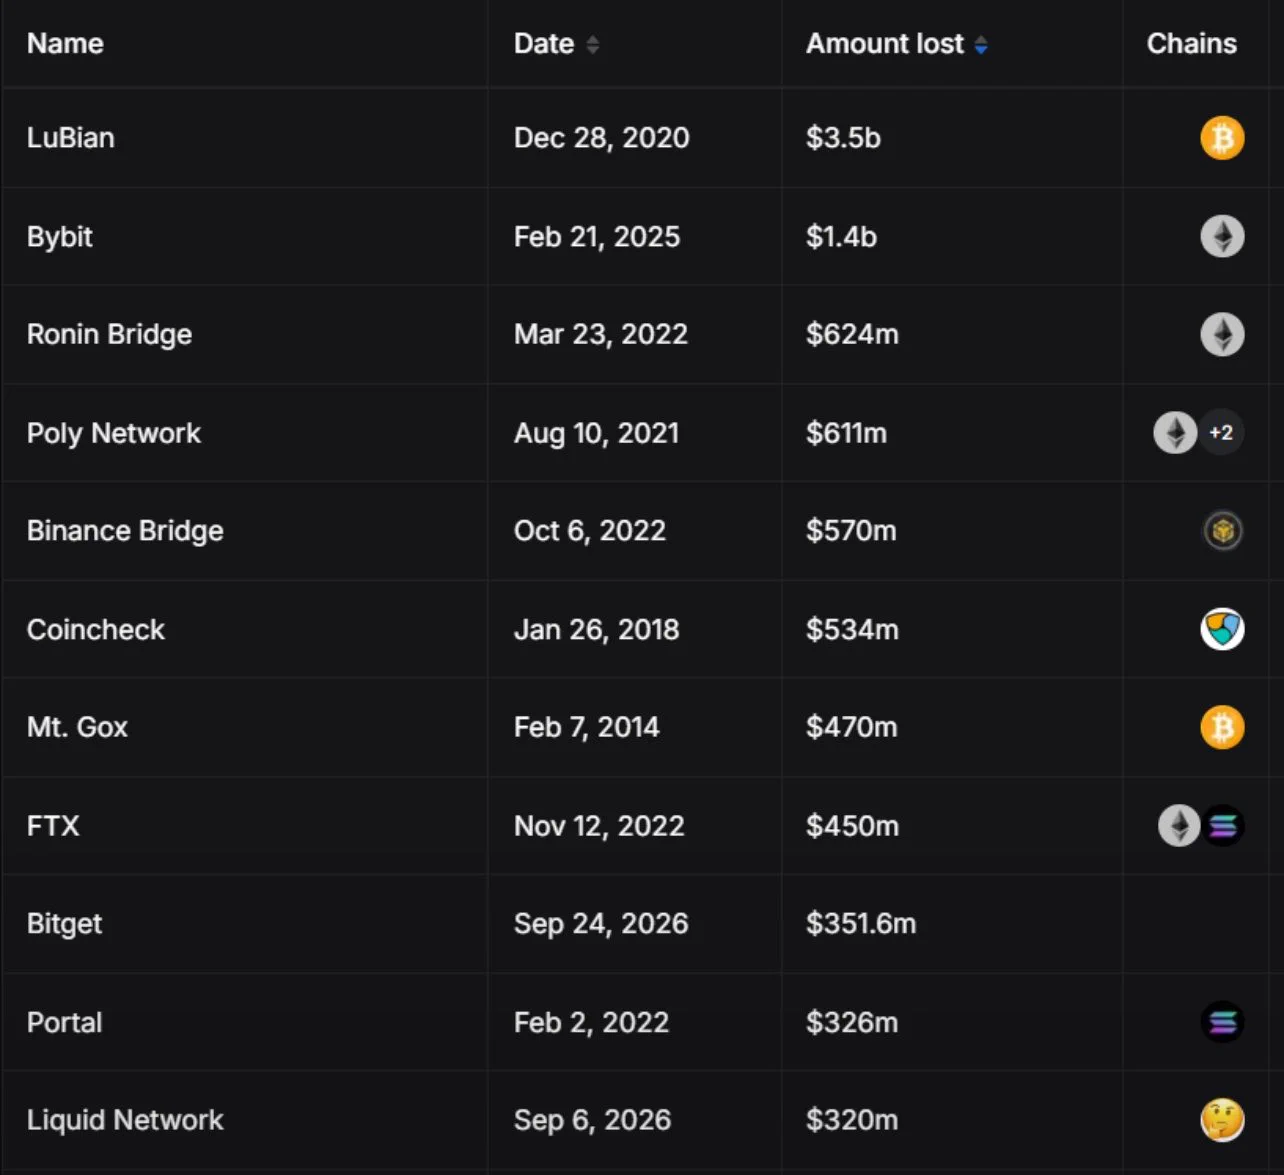Select the date Dec 28, 2020
Viewport: 1284px width, 1175px height.
click(x=602, y=138)
